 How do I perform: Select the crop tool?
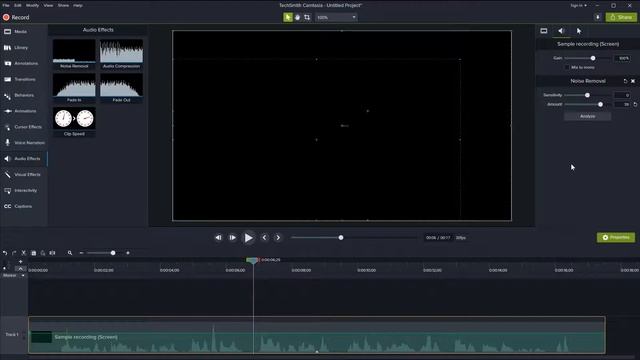pyautogui.click(x=307, y=17)
